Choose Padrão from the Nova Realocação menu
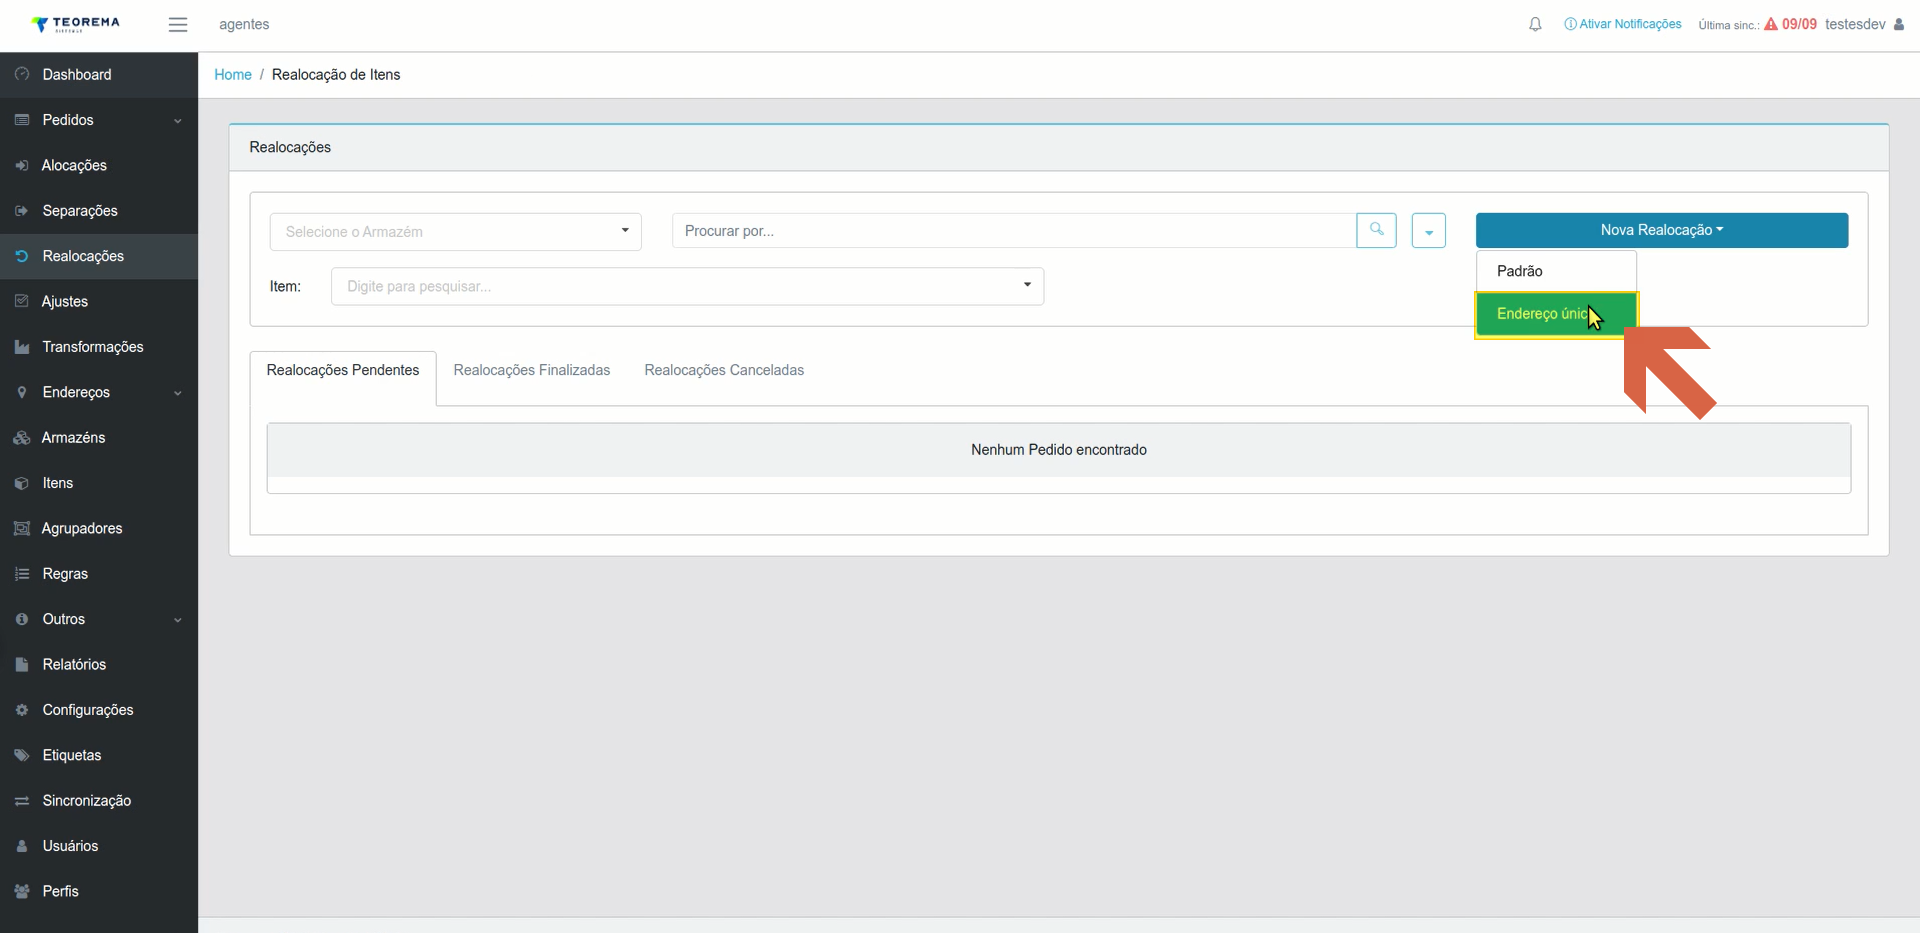Viewport: 1920px width, 933px height. click(1556, 271)
